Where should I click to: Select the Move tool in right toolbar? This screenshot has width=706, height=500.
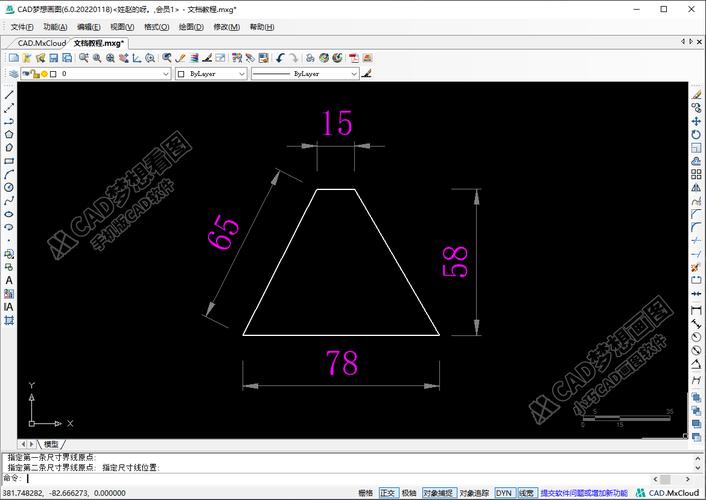tap(696, 121)
